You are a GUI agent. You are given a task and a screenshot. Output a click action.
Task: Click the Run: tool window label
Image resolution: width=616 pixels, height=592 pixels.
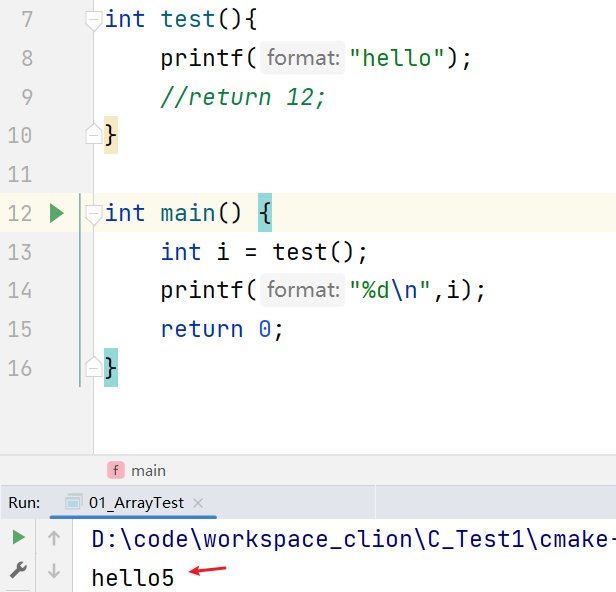(24, 502)
